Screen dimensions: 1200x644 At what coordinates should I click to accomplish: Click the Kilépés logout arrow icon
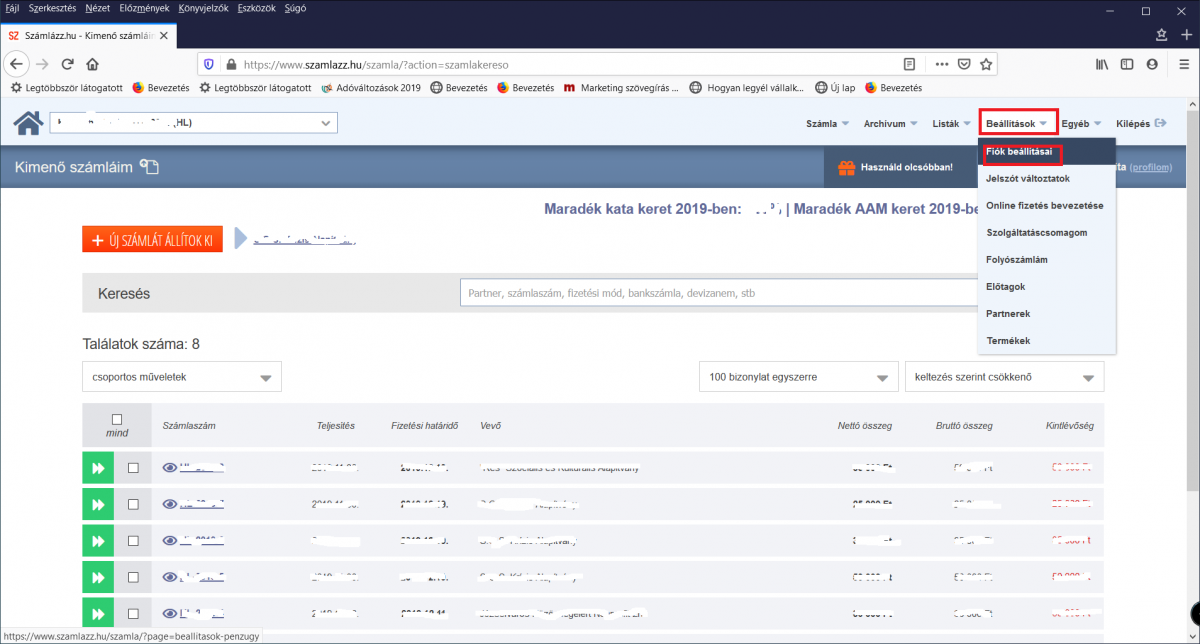1161,123
